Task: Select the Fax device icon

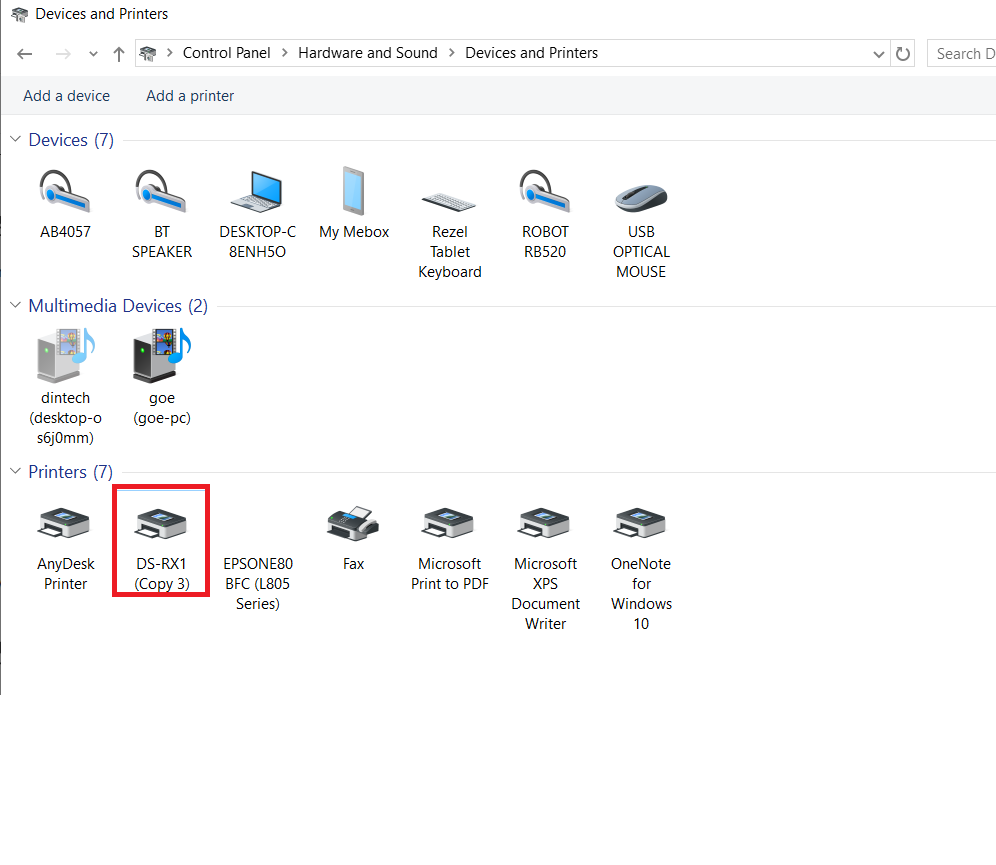Action: [x=353, y=523]
